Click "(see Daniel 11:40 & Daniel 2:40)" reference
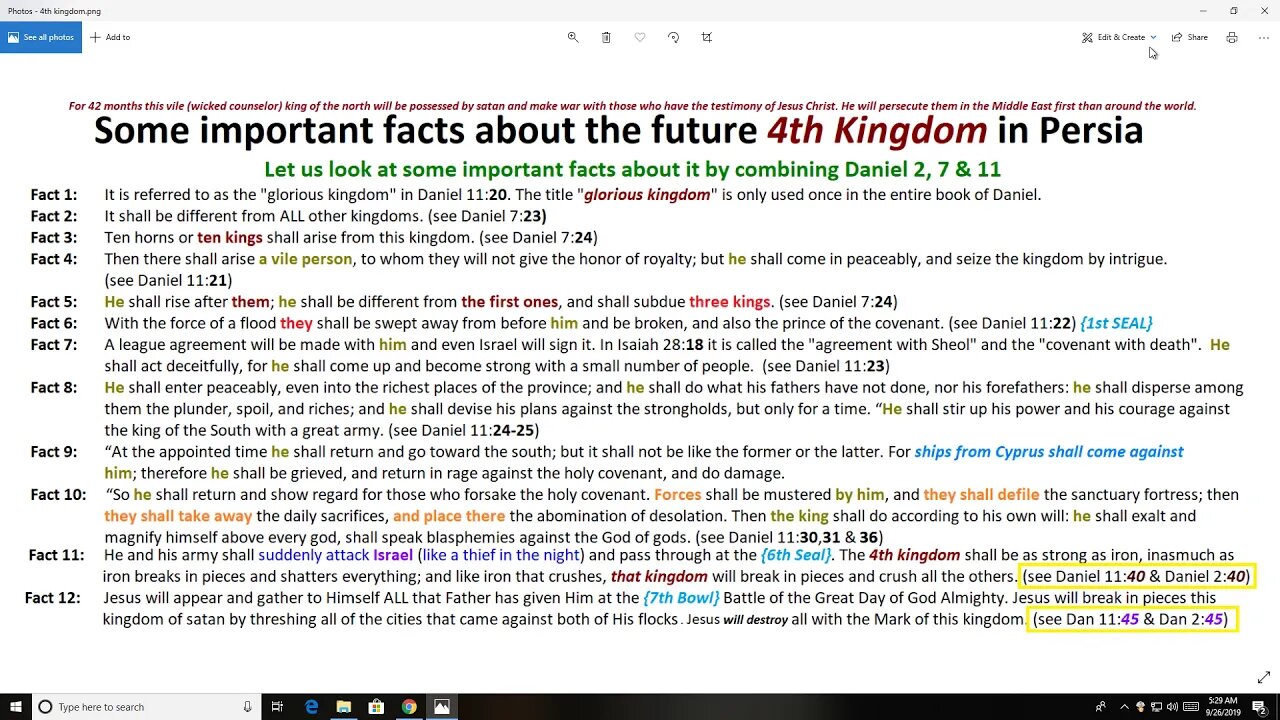Viewport: 1280px width, 720px height. (1136, 577)
